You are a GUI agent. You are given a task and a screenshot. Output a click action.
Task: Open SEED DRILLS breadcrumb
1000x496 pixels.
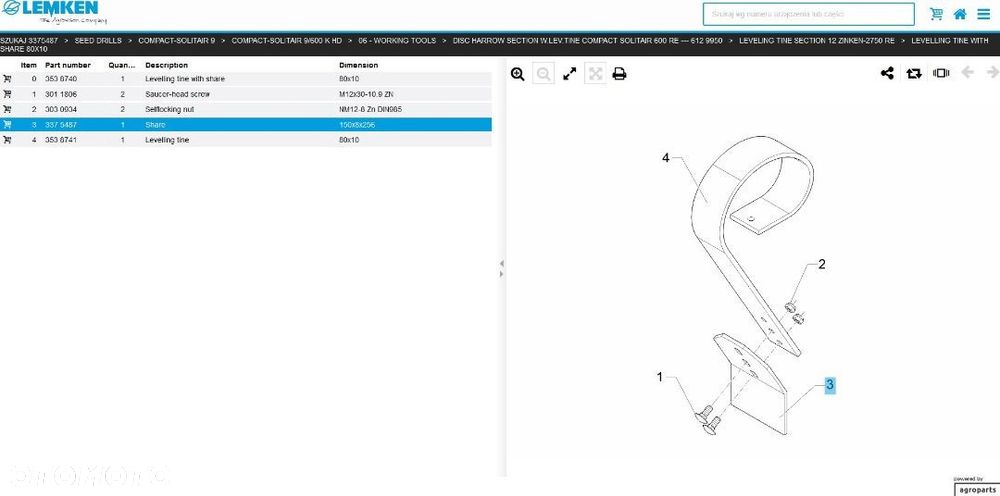(98, 40)
